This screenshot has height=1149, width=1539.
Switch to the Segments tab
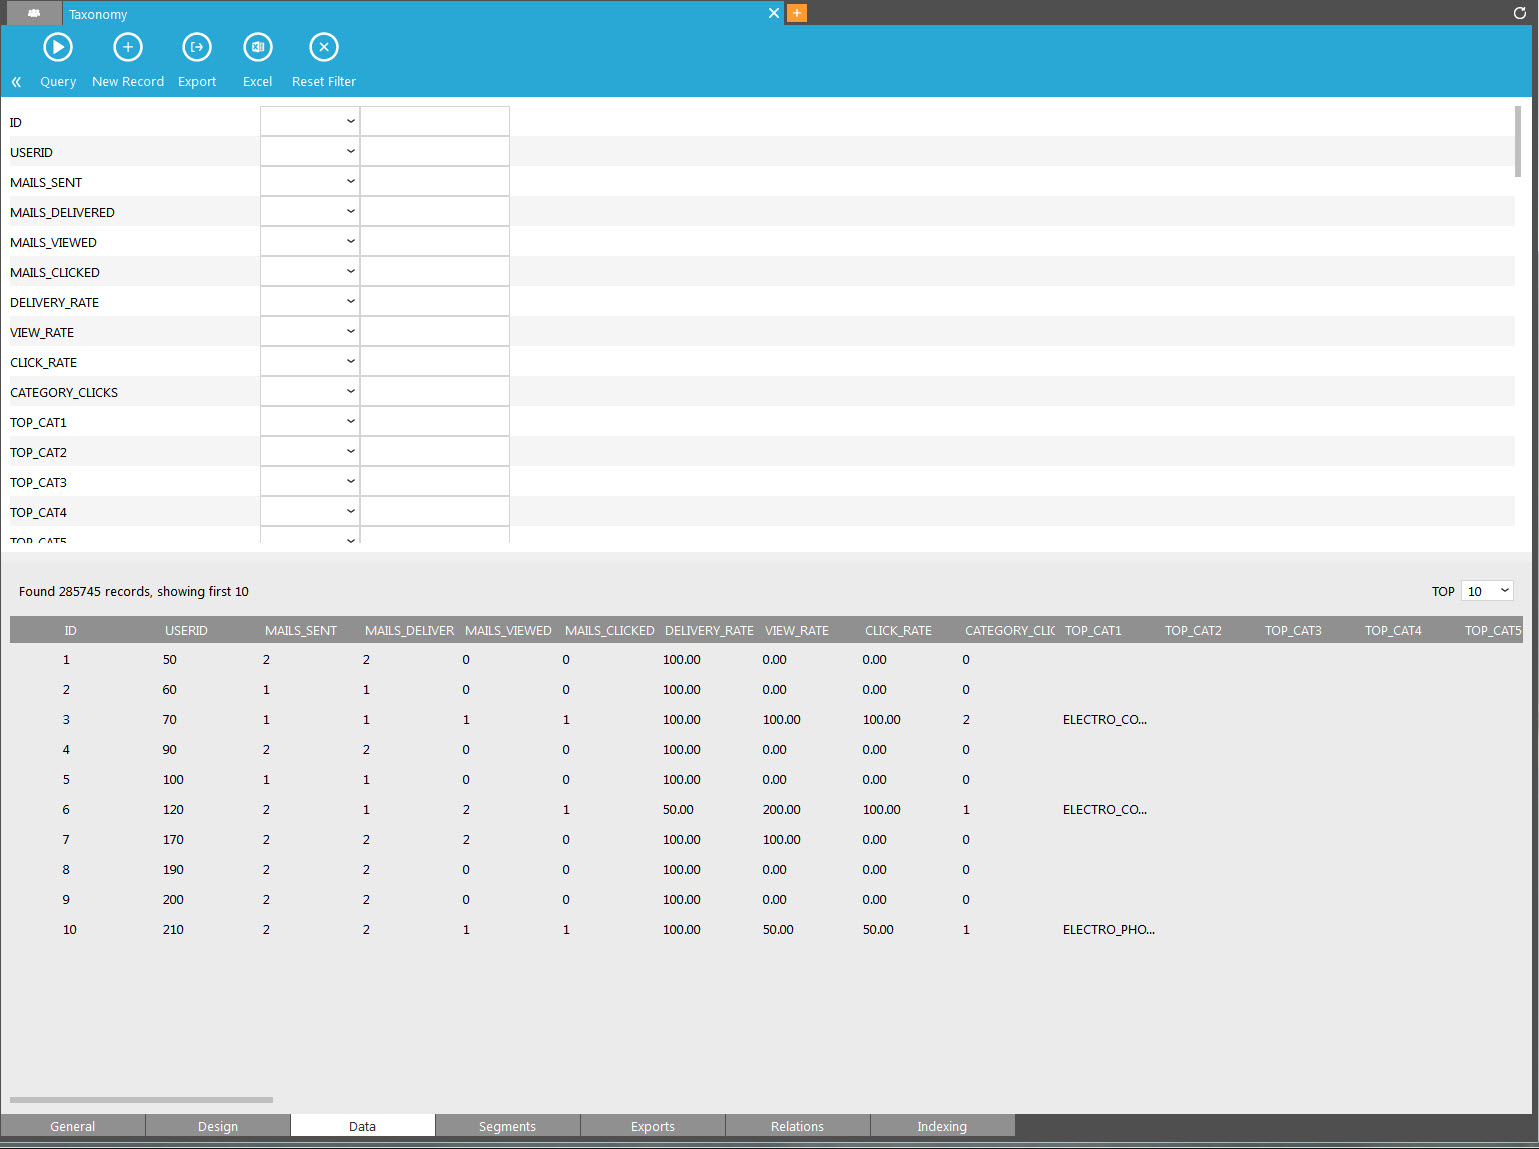click(x=507, y=1126)
